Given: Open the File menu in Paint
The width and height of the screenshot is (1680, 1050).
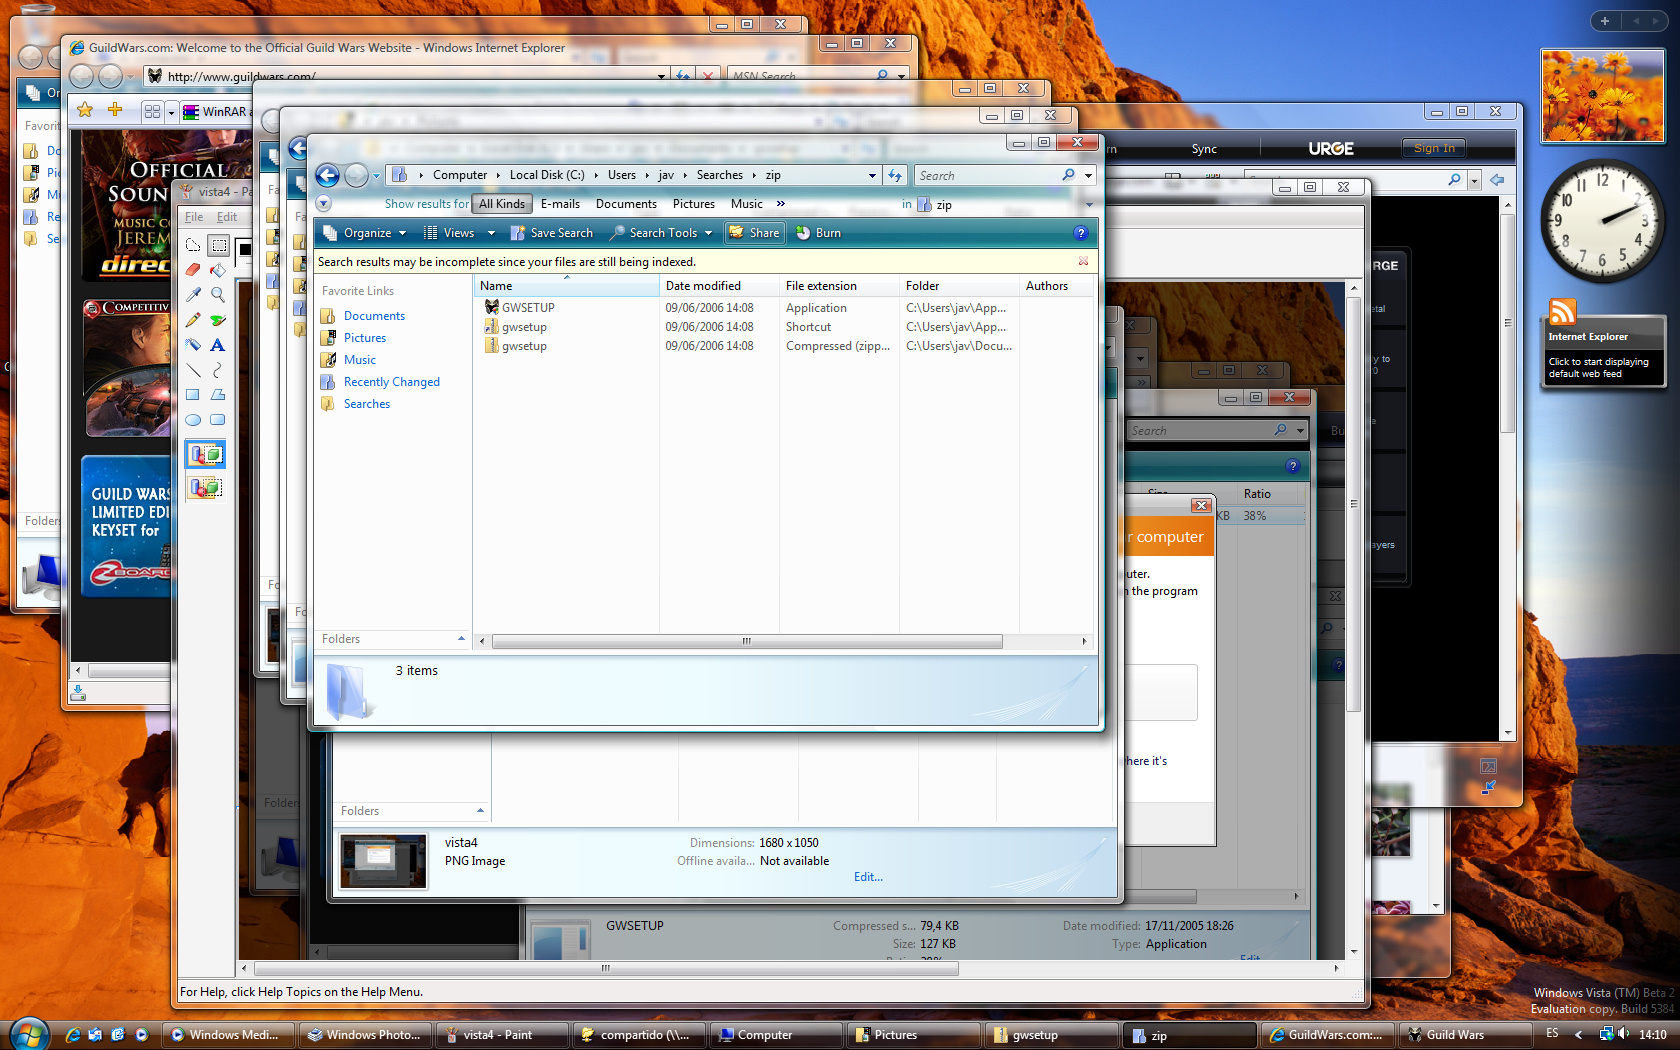Looking at the screenshot, I should [194, 217].
